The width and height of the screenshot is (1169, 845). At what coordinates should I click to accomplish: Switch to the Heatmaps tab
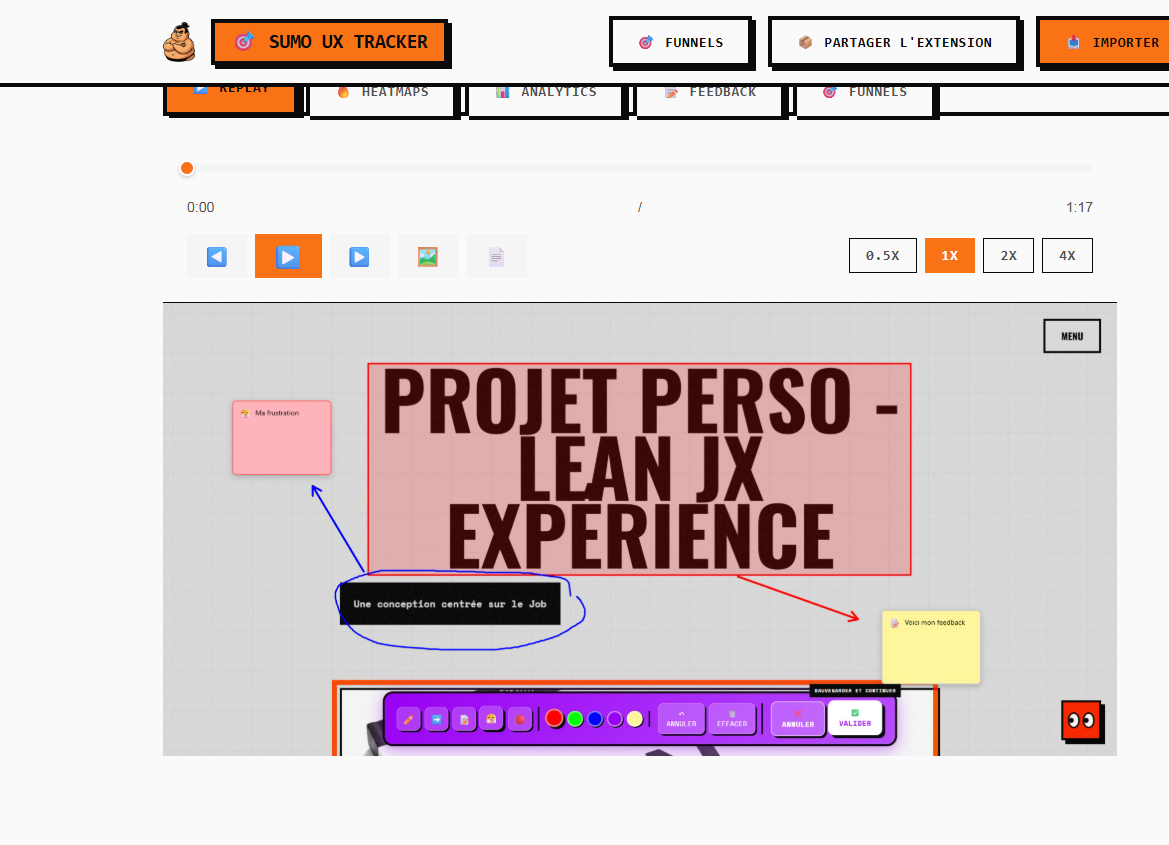(383, 93)
